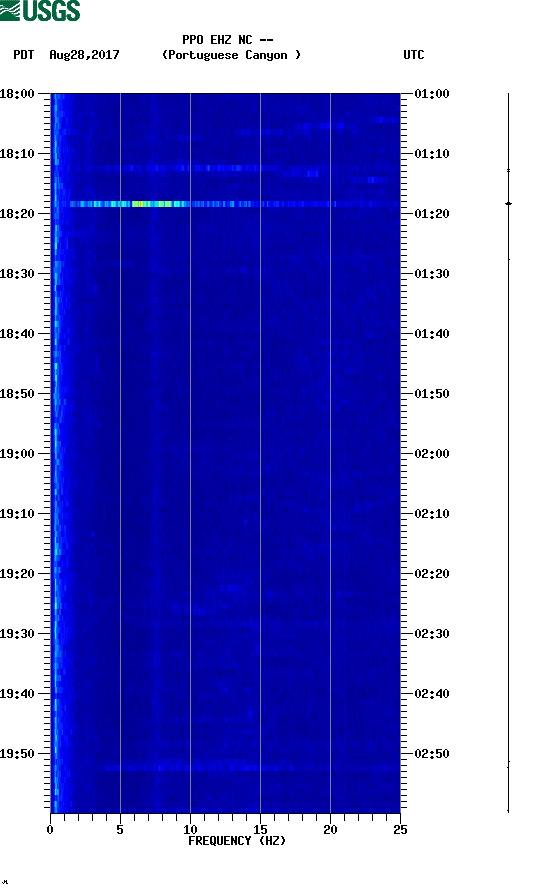Click the seismogram spike marker near 01:18 UTC
Image resolution: width=552 pixels, height=893 pixels.
click(509, 203)
